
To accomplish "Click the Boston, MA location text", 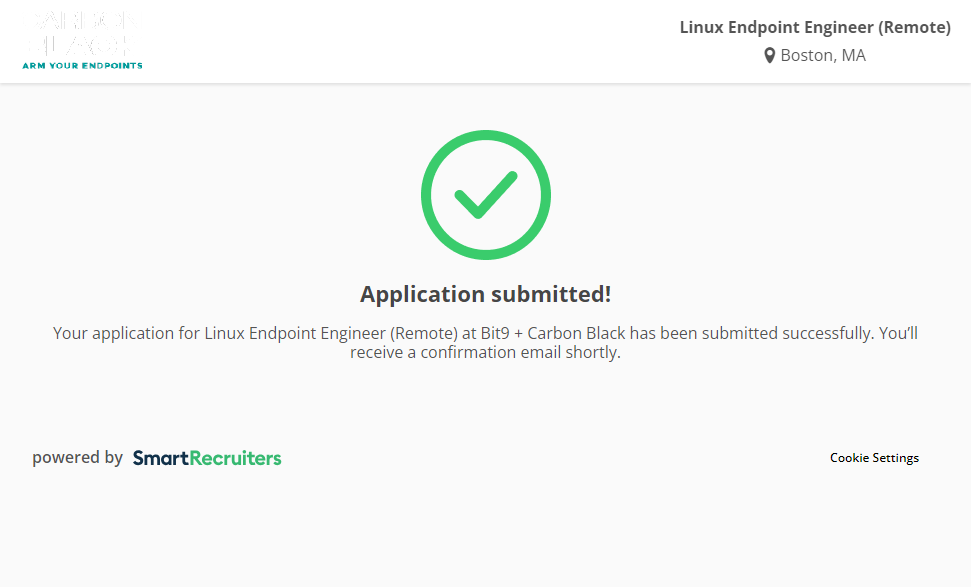I will [x=823, y=56].
